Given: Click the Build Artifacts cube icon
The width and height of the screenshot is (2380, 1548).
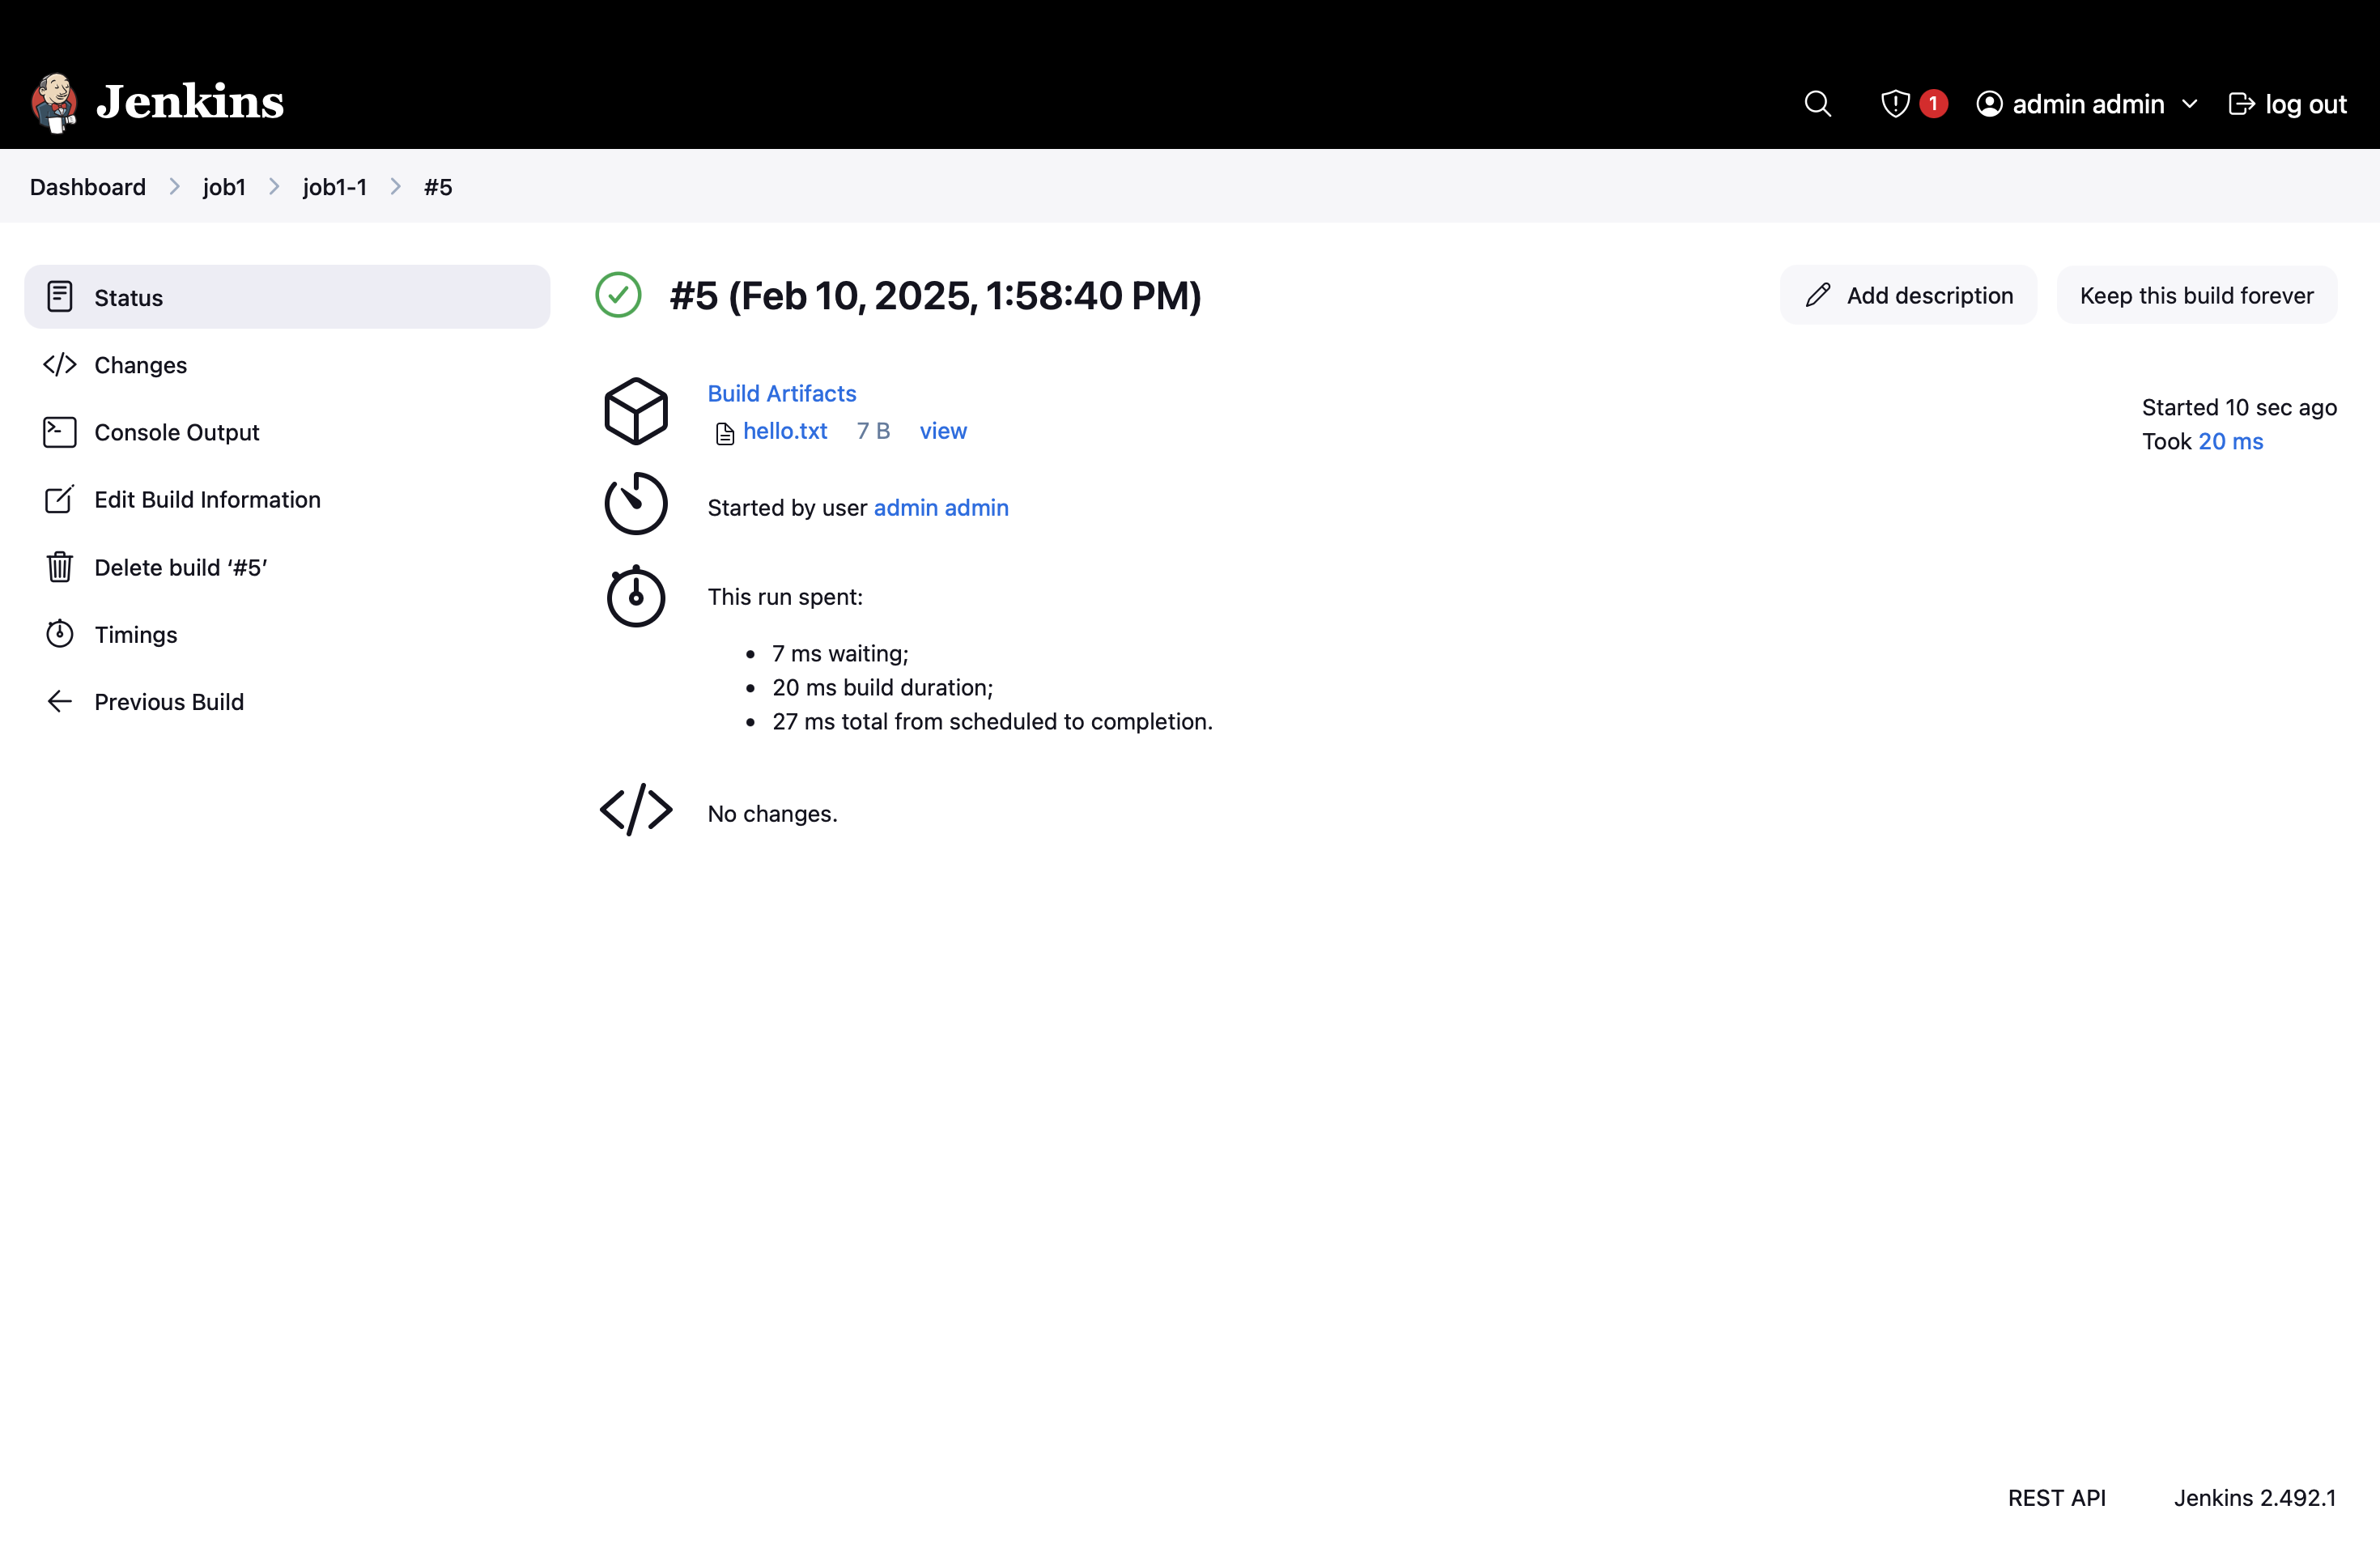Looking at the screenshot, I should coord(636,411).
